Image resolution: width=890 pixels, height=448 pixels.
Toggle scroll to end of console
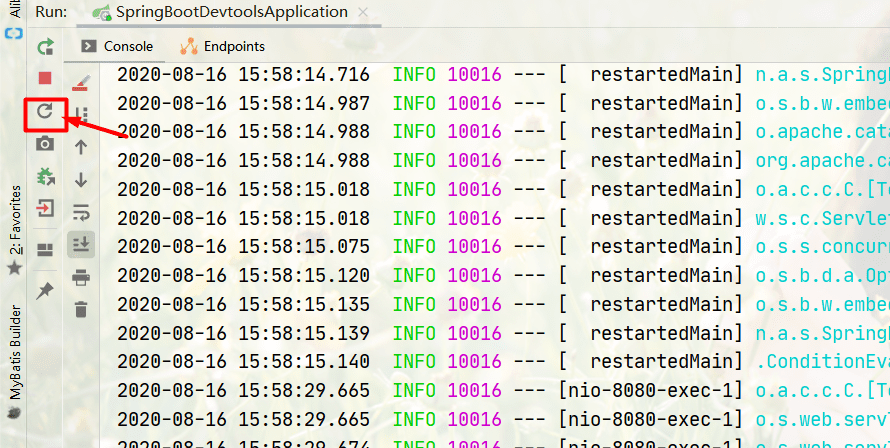click(x=81, y=245)
